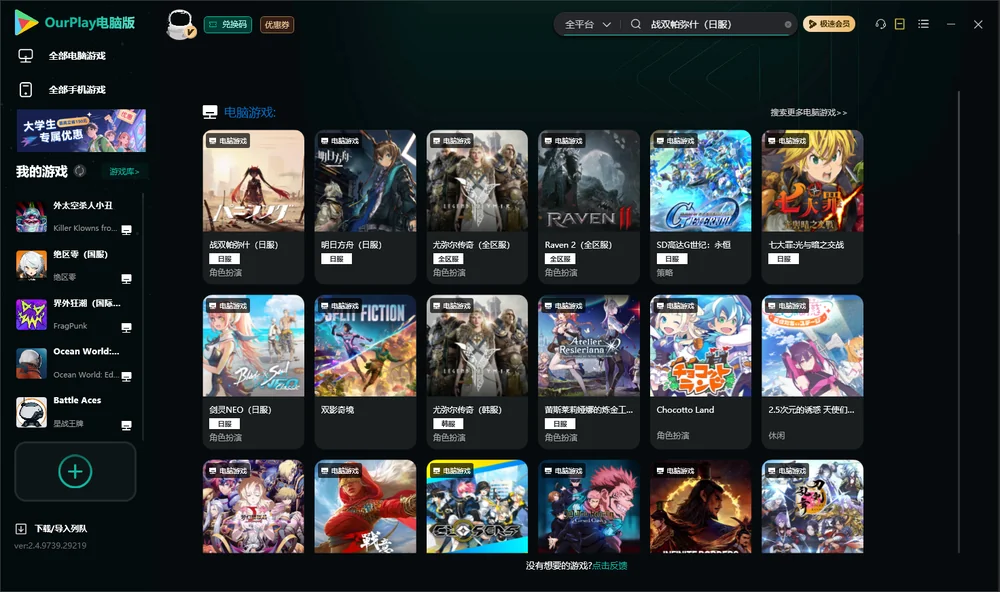Open the 游戏库 library link
This screenshot has width=1000, height=592.
click(x=124, y=172)
